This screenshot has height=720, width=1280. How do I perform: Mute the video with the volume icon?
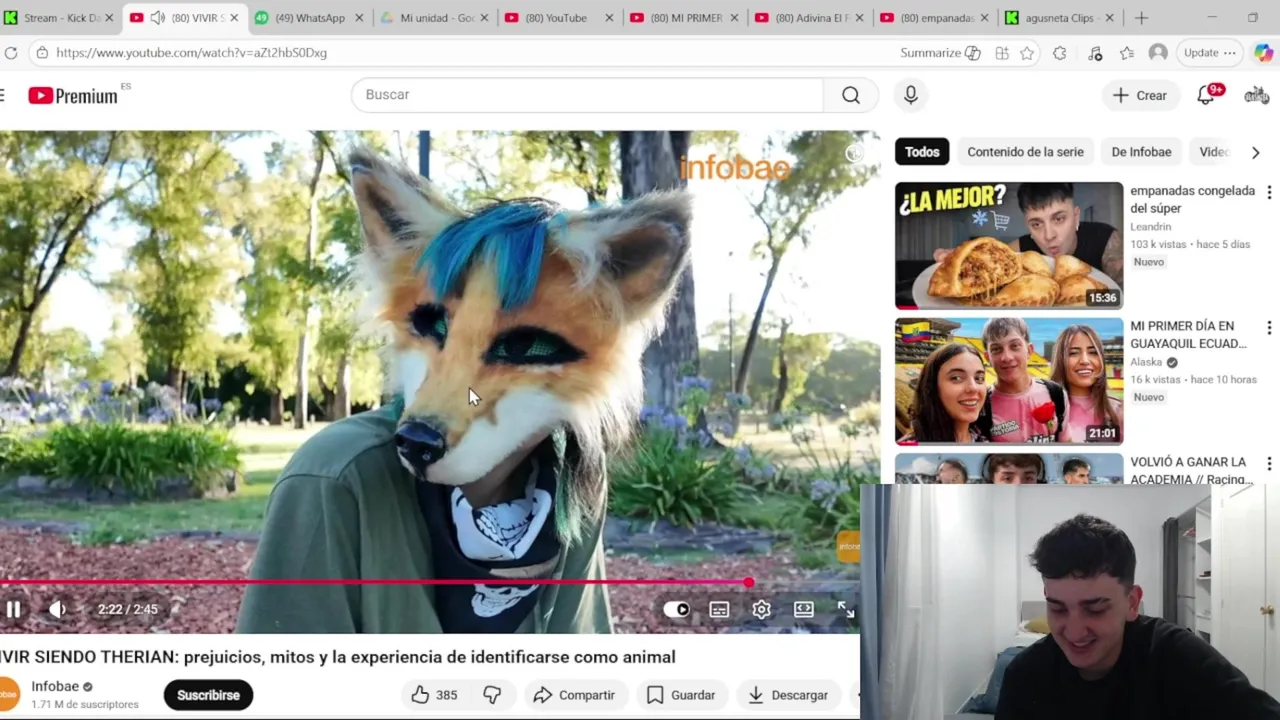point(58,609)
